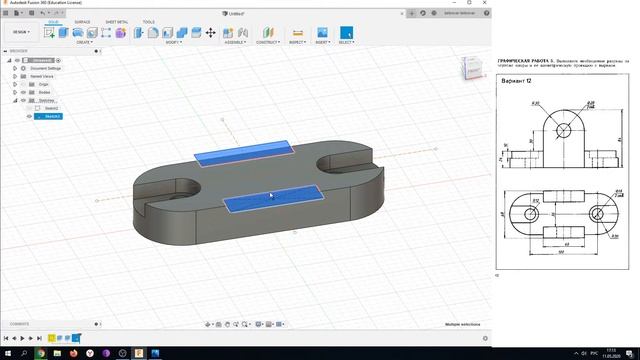Activate the root component radio button
The width and height of the screenshot is (640, 360).
pos(58,60)
